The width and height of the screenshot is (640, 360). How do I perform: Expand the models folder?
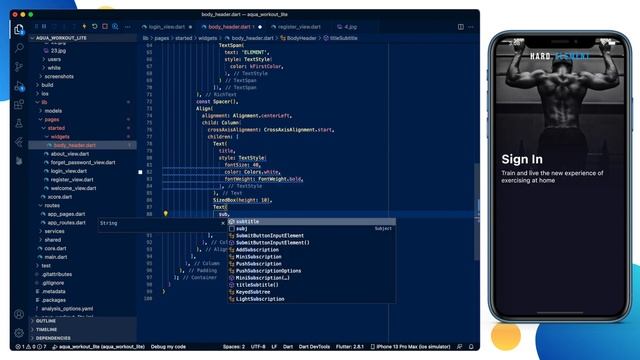(53, 111)
